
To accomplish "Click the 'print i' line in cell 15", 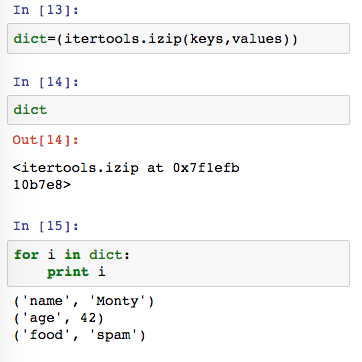I will 76,272.
